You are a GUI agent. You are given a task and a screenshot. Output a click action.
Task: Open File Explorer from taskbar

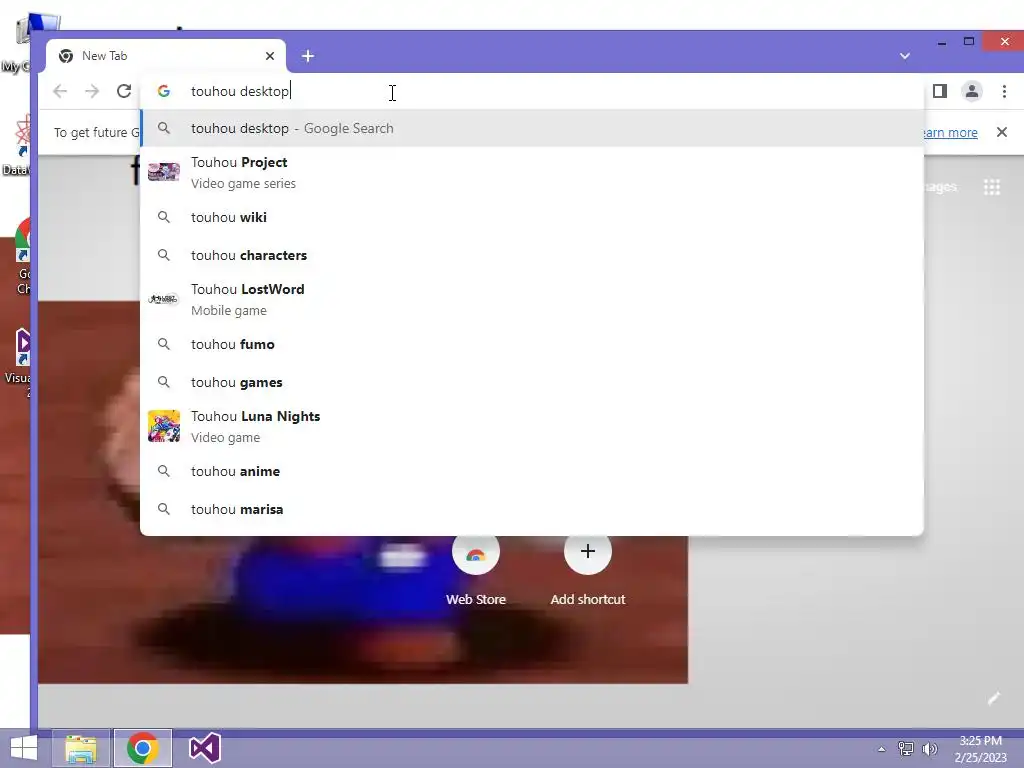(81, 748)
